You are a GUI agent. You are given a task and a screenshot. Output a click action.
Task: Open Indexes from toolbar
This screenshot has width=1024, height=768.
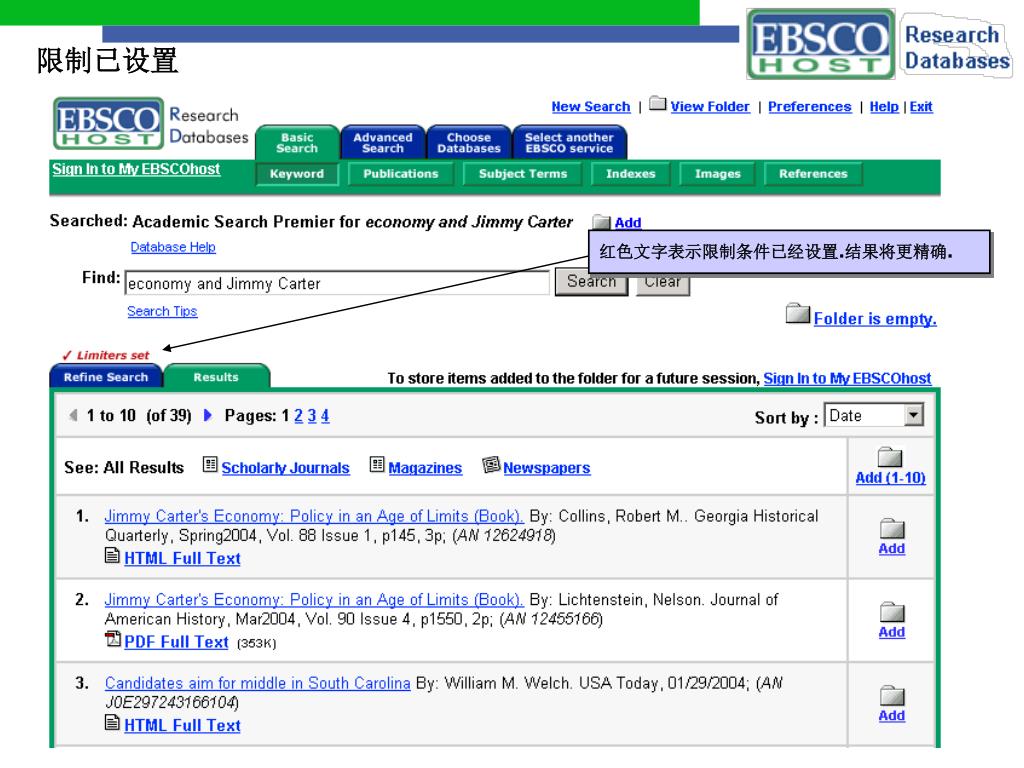click(630, 174)
